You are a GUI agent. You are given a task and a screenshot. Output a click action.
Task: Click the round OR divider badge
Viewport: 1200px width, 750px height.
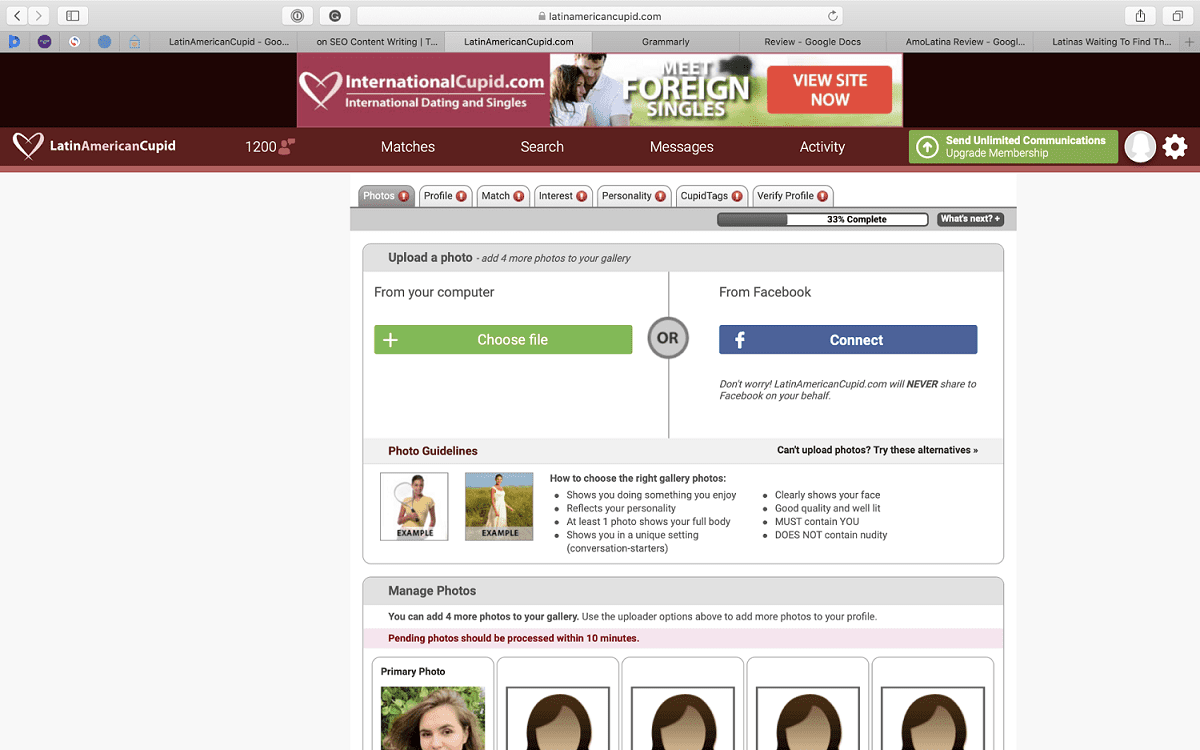click(x=668, y=338)
